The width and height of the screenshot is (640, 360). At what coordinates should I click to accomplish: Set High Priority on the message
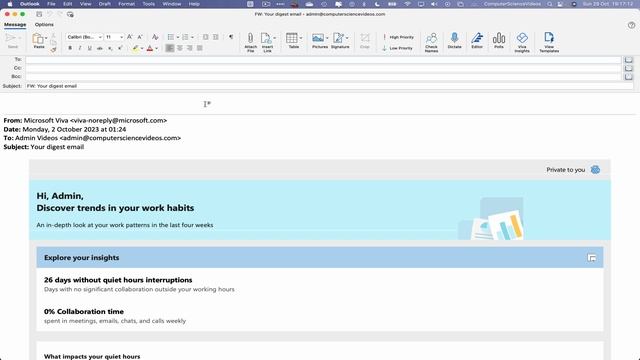[398, 37]
